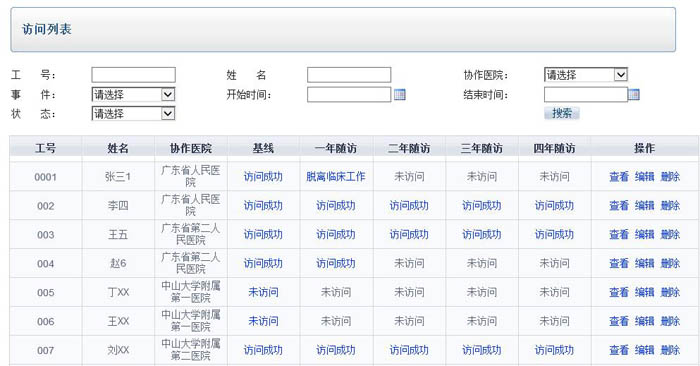Click 查看 for row 003
The height and width of the screenshot is (366, 700).
pos(619,235)
